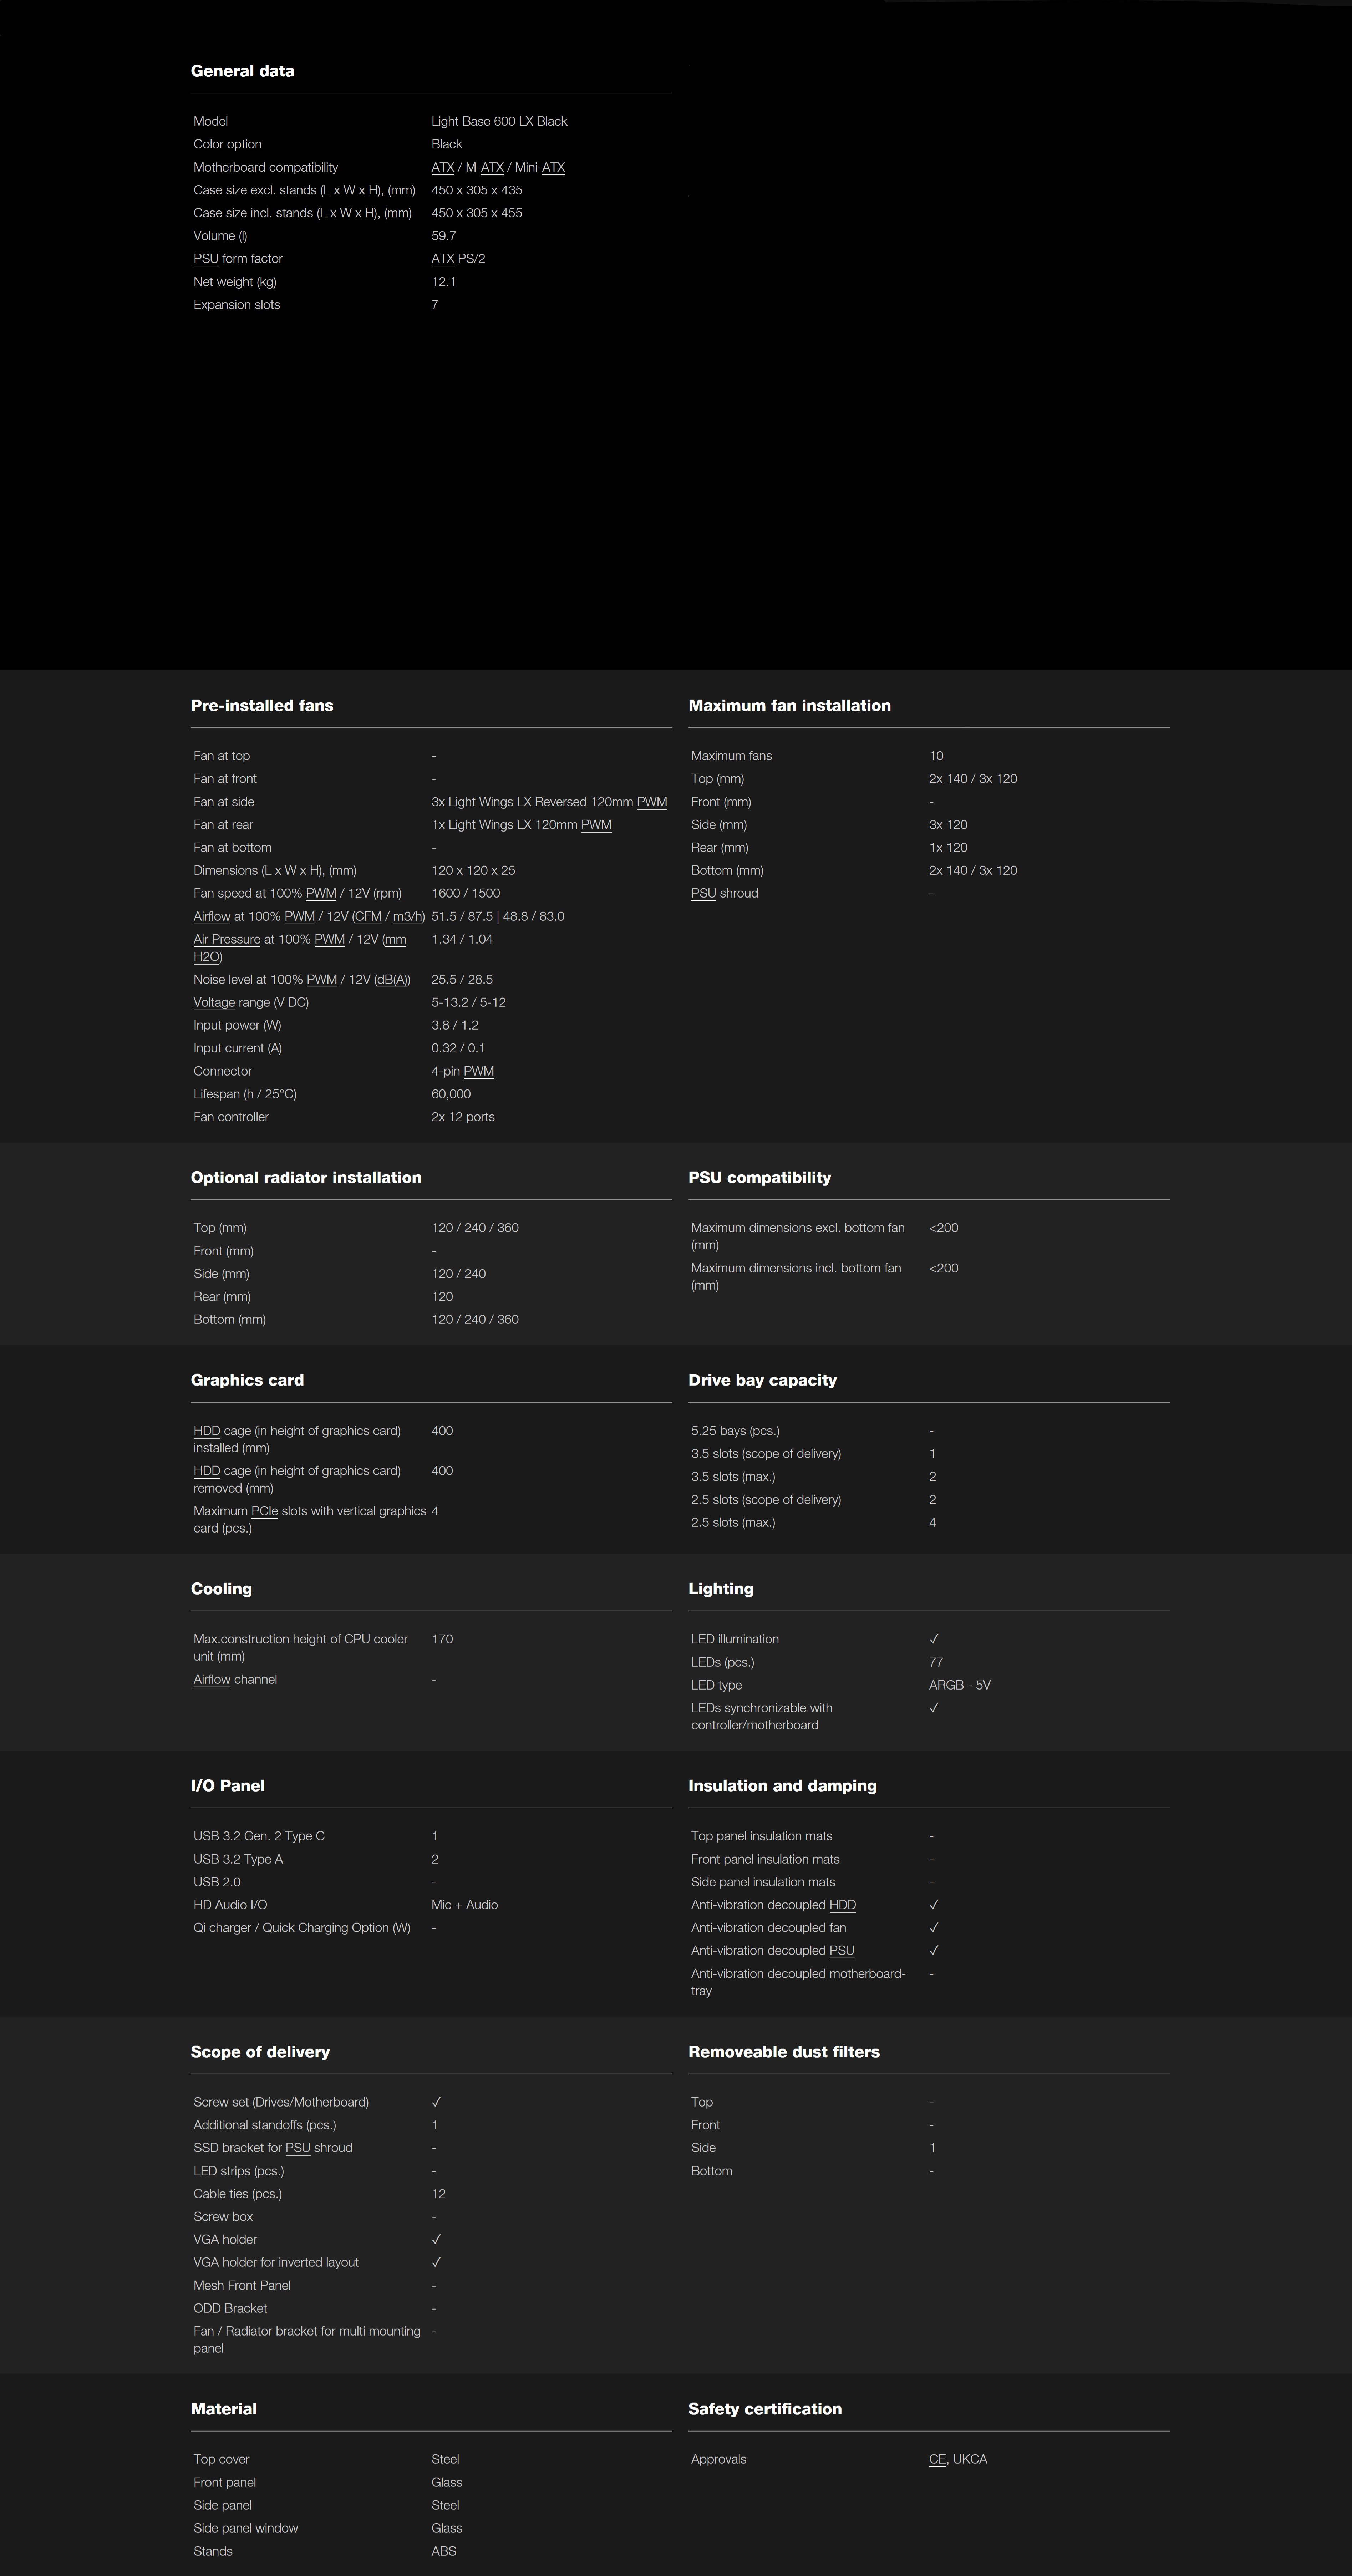Click 'Qi charger / Quick Charging Option (W)' label
The height and width of the screenshot is (2576, 1352).
click(302, 1928)
